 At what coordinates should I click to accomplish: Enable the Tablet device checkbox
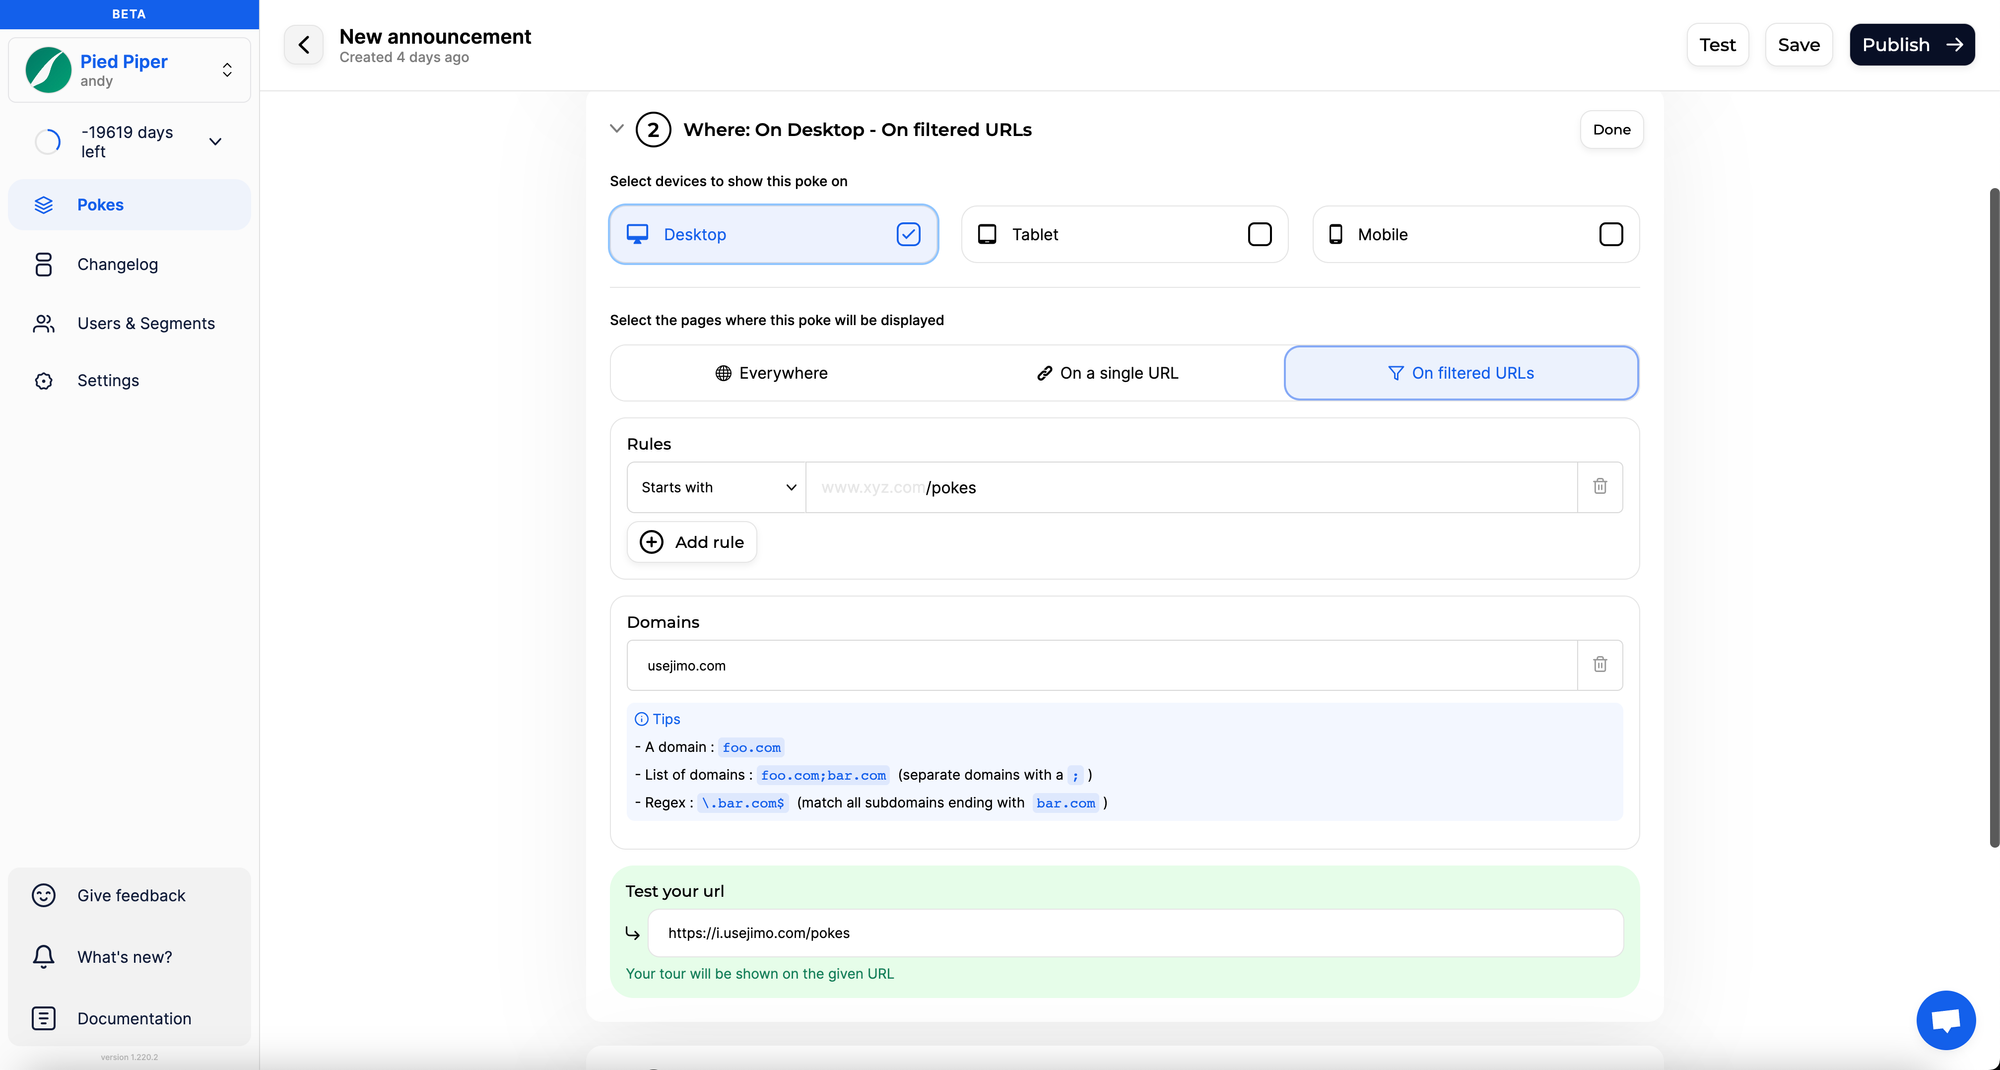pyautogui.click(x=1260, y=234)
